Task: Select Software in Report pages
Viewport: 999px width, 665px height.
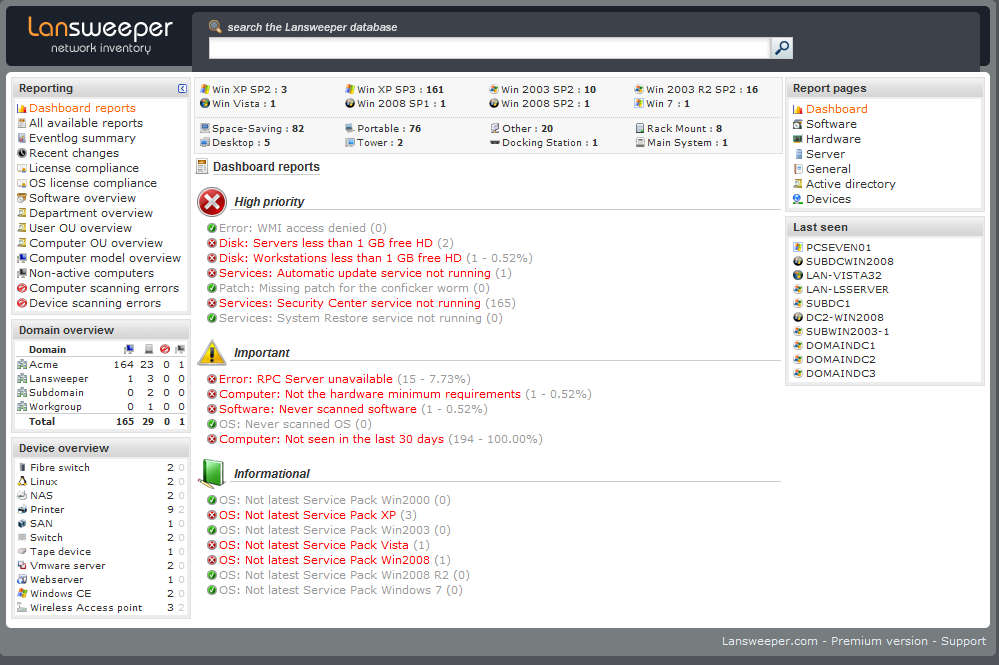Action: pos(831,124)
